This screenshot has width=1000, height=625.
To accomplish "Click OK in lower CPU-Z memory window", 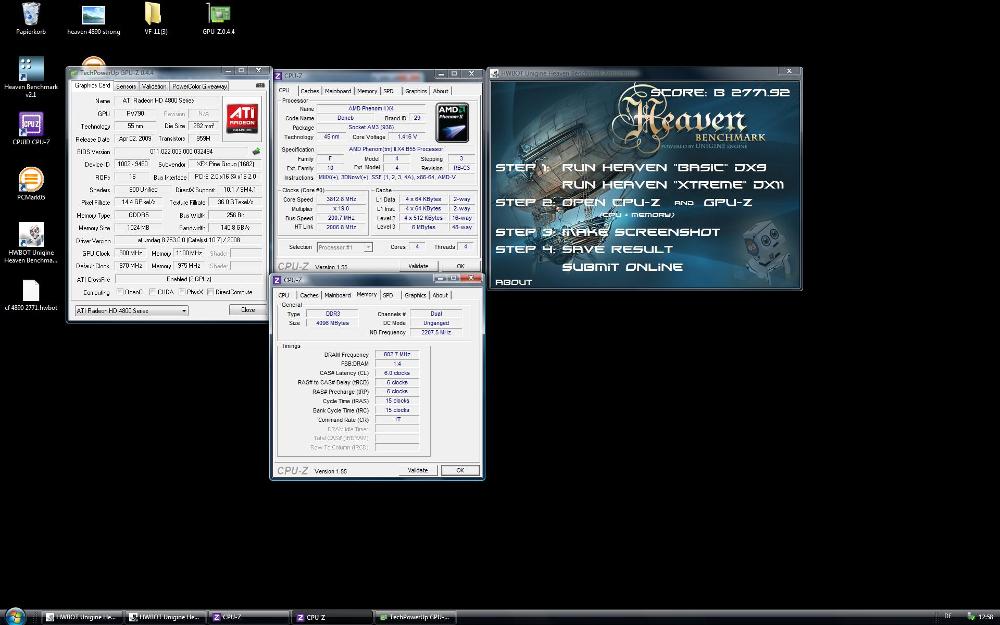I will [x=460, y=470].
